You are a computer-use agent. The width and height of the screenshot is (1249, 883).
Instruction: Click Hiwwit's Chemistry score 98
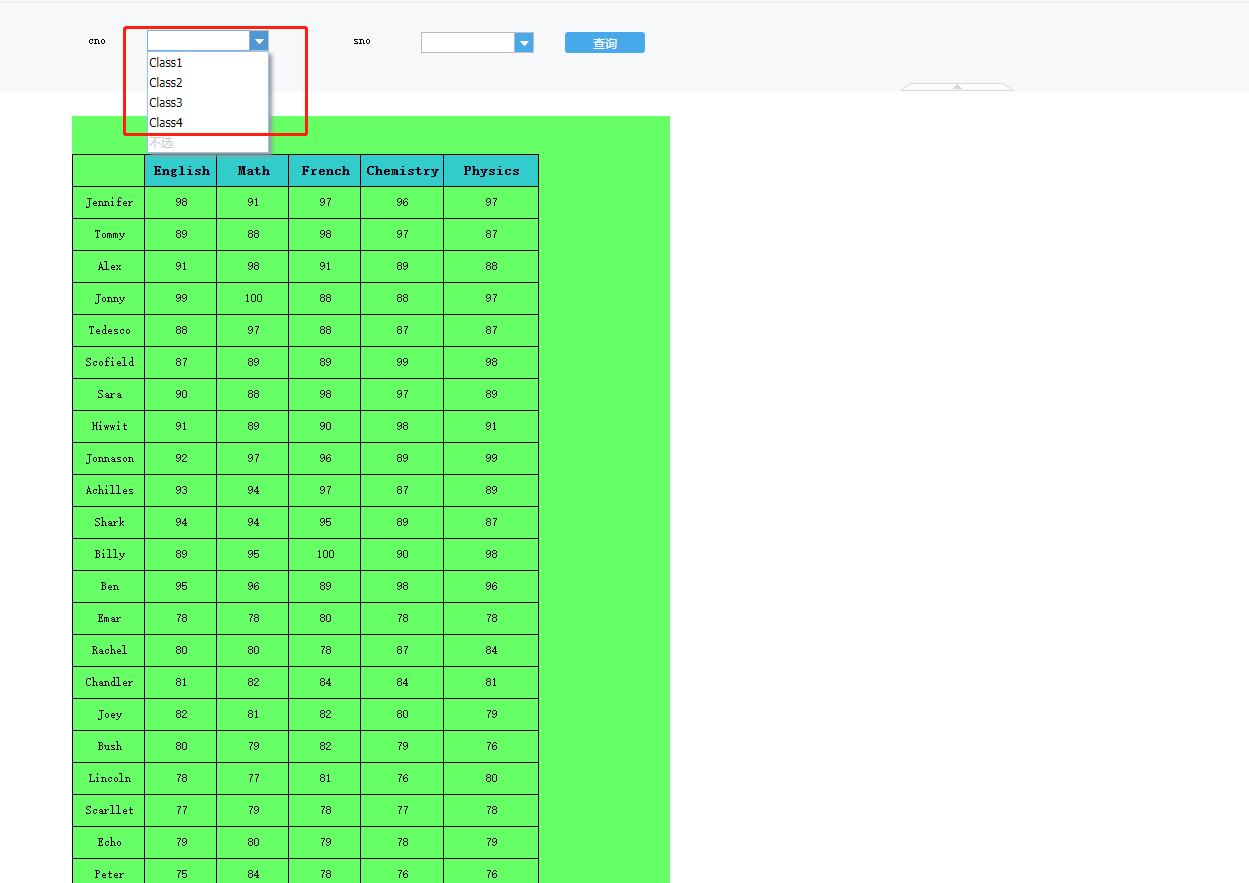coord(402,426)
